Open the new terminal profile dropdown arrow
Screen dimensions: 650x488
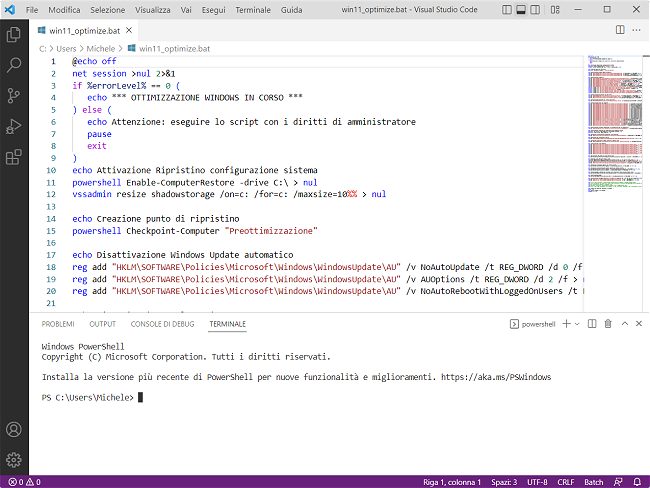pos(578,324)
